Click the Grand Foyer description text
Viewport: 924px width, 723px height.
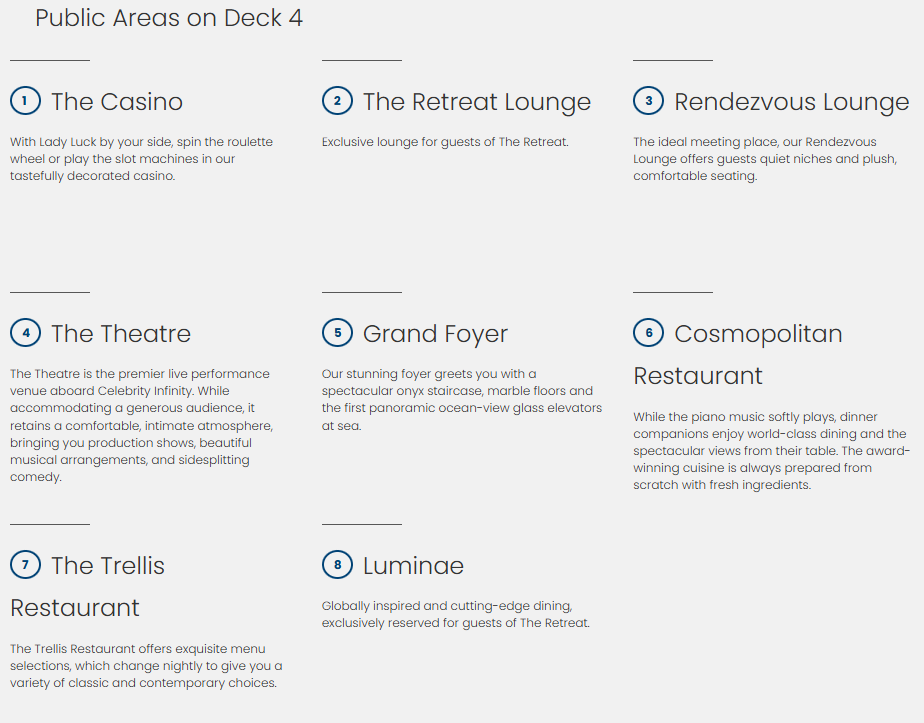pyautogui.click(x=461, y=400)
